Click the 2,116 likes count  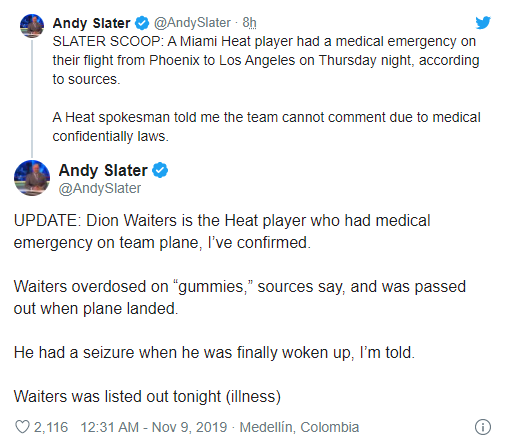pos(51,427)
